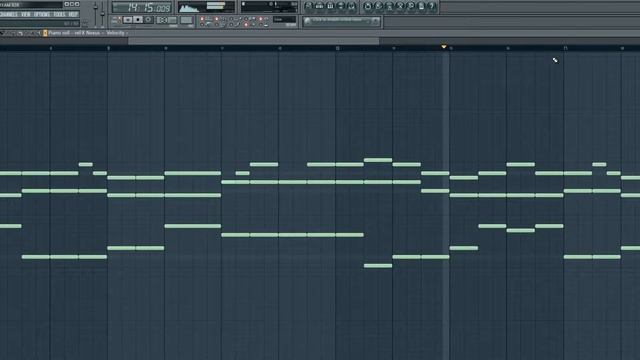This screenshot has width=640, height=360.
Task: Open the HELP menu
Action: 73,14
